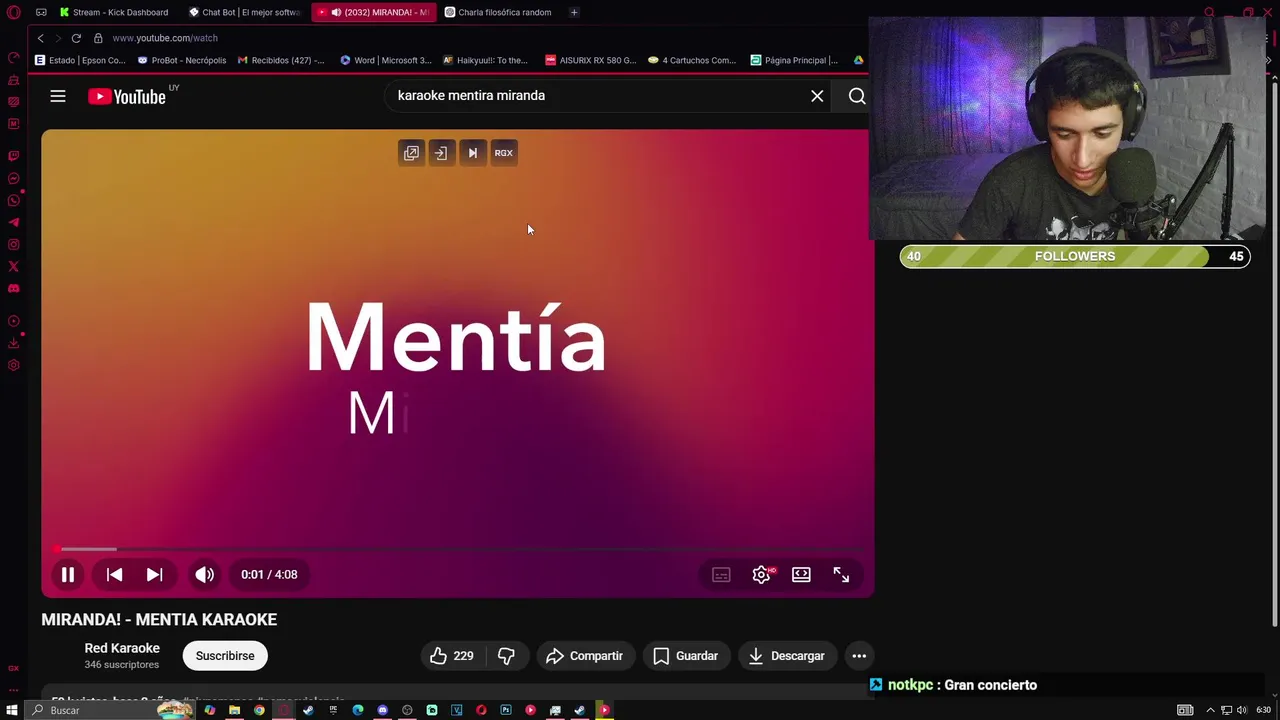This screenshot has width=1280, height=720.
Task: Open downloads in the Opera sidebar
Action: [14, 343]
